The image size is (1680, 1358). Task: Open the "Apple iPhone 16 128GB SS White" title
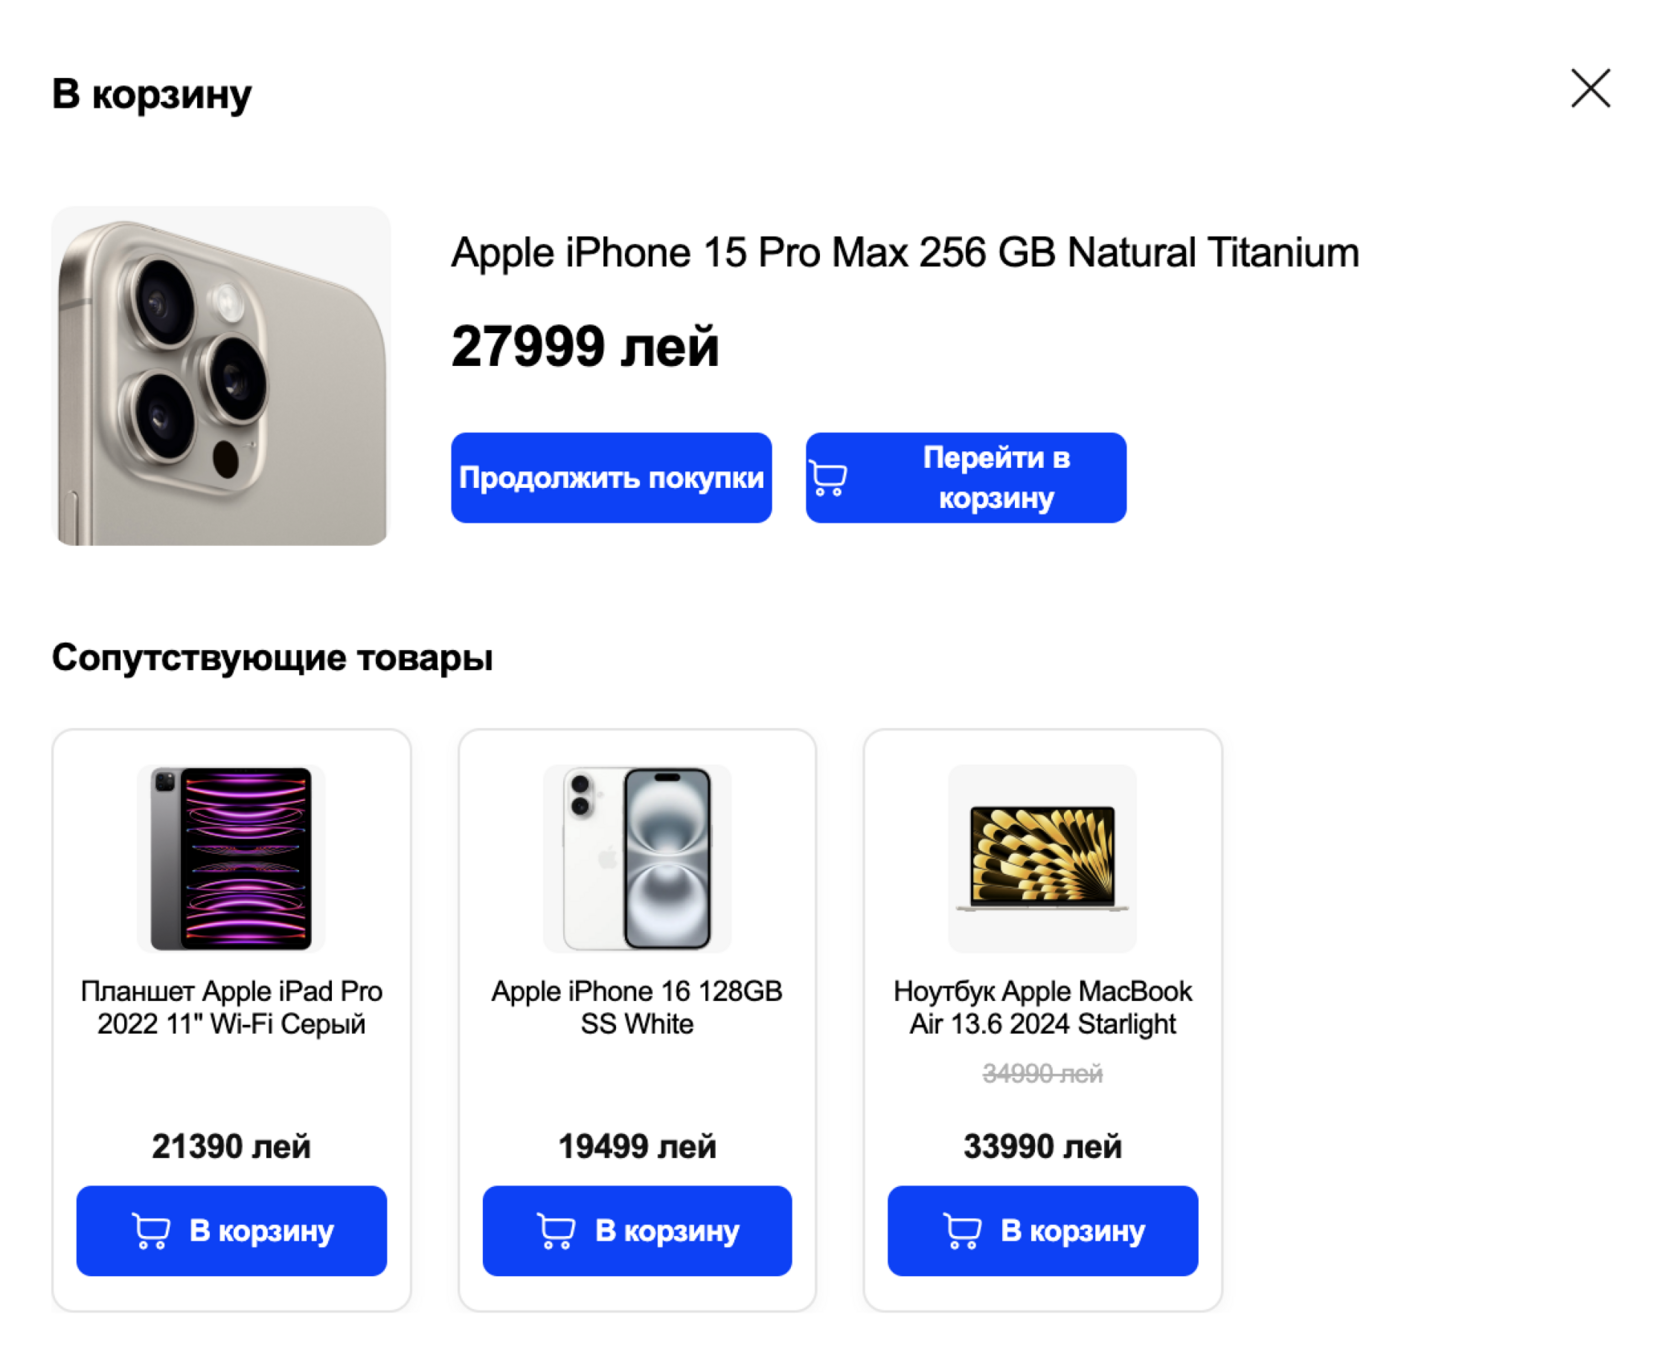coord(637,1007)
